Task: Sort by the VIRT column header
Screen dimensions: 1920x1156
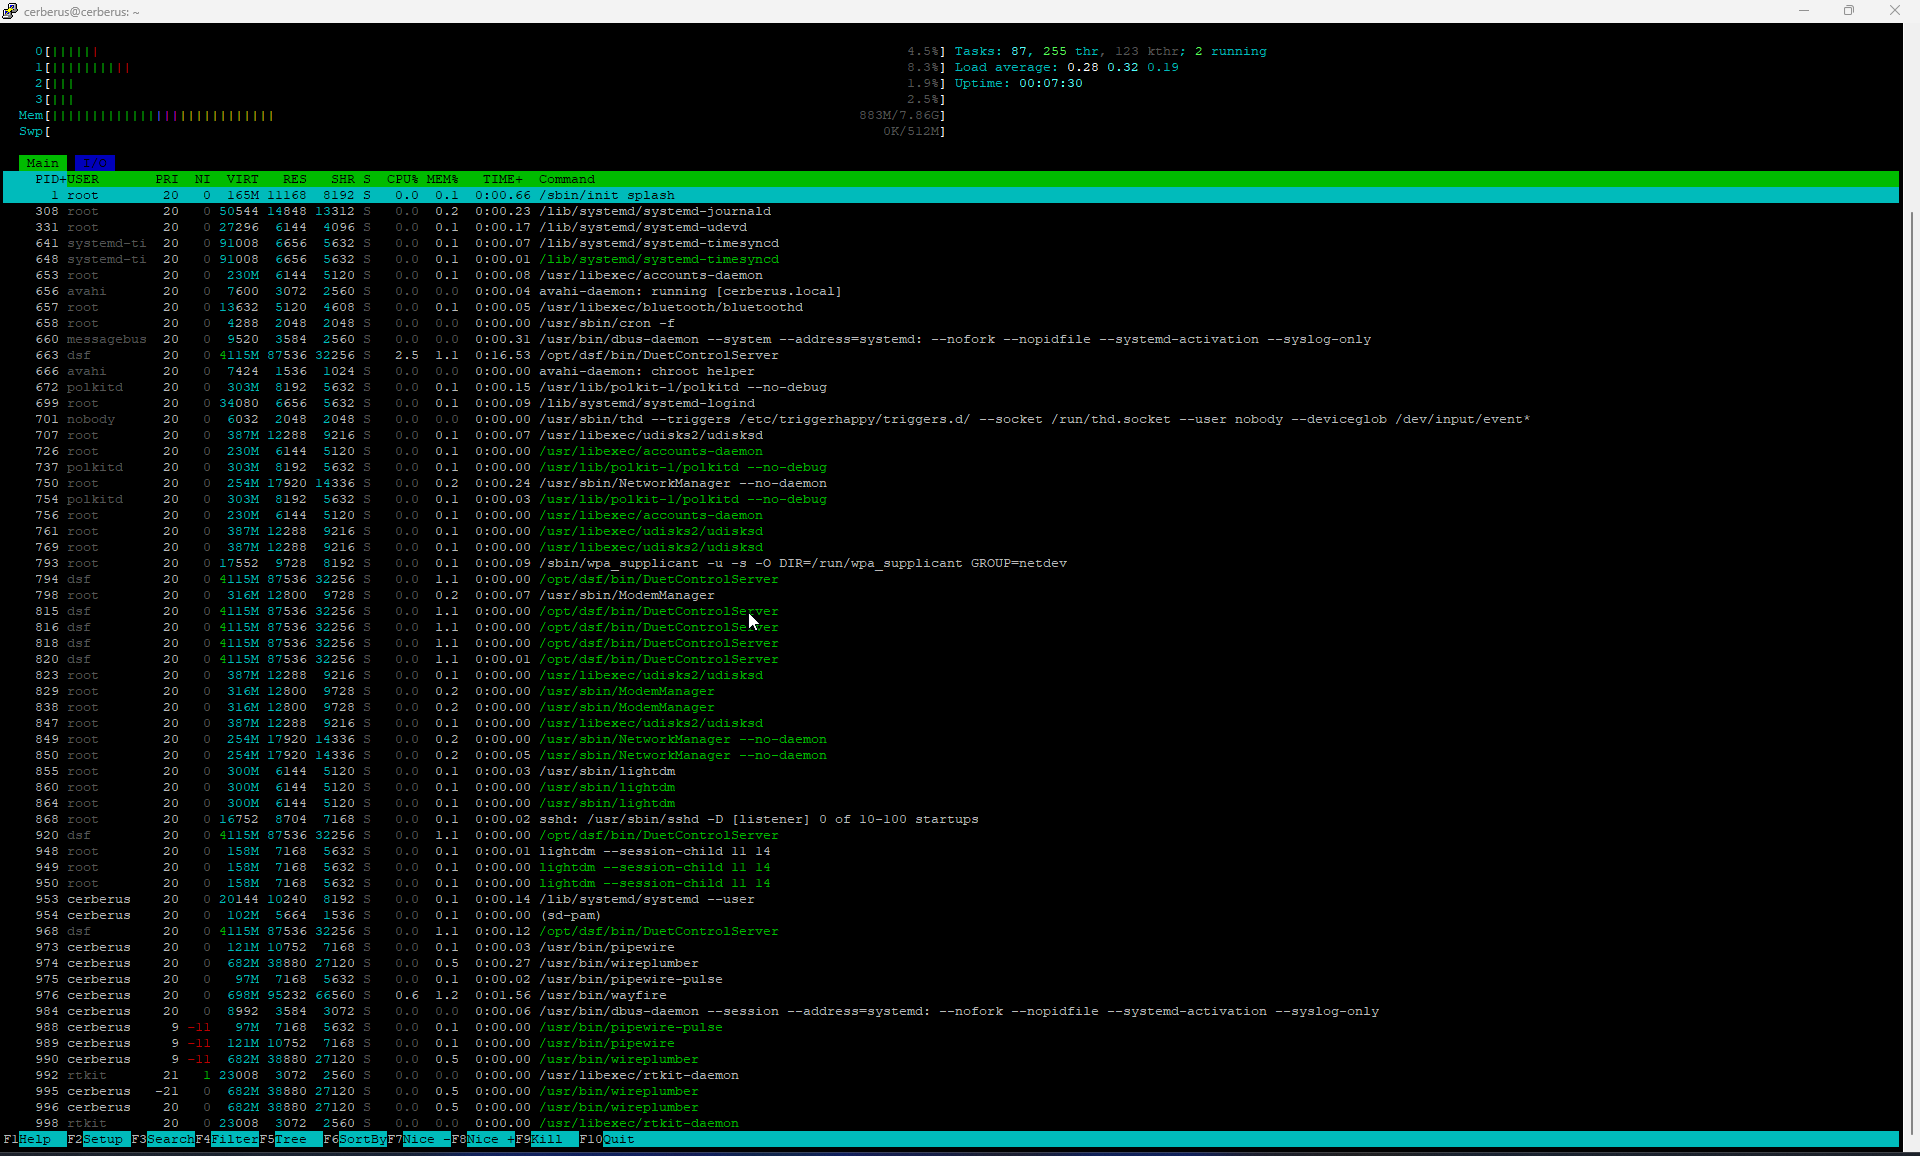Action: click(243, 179)
